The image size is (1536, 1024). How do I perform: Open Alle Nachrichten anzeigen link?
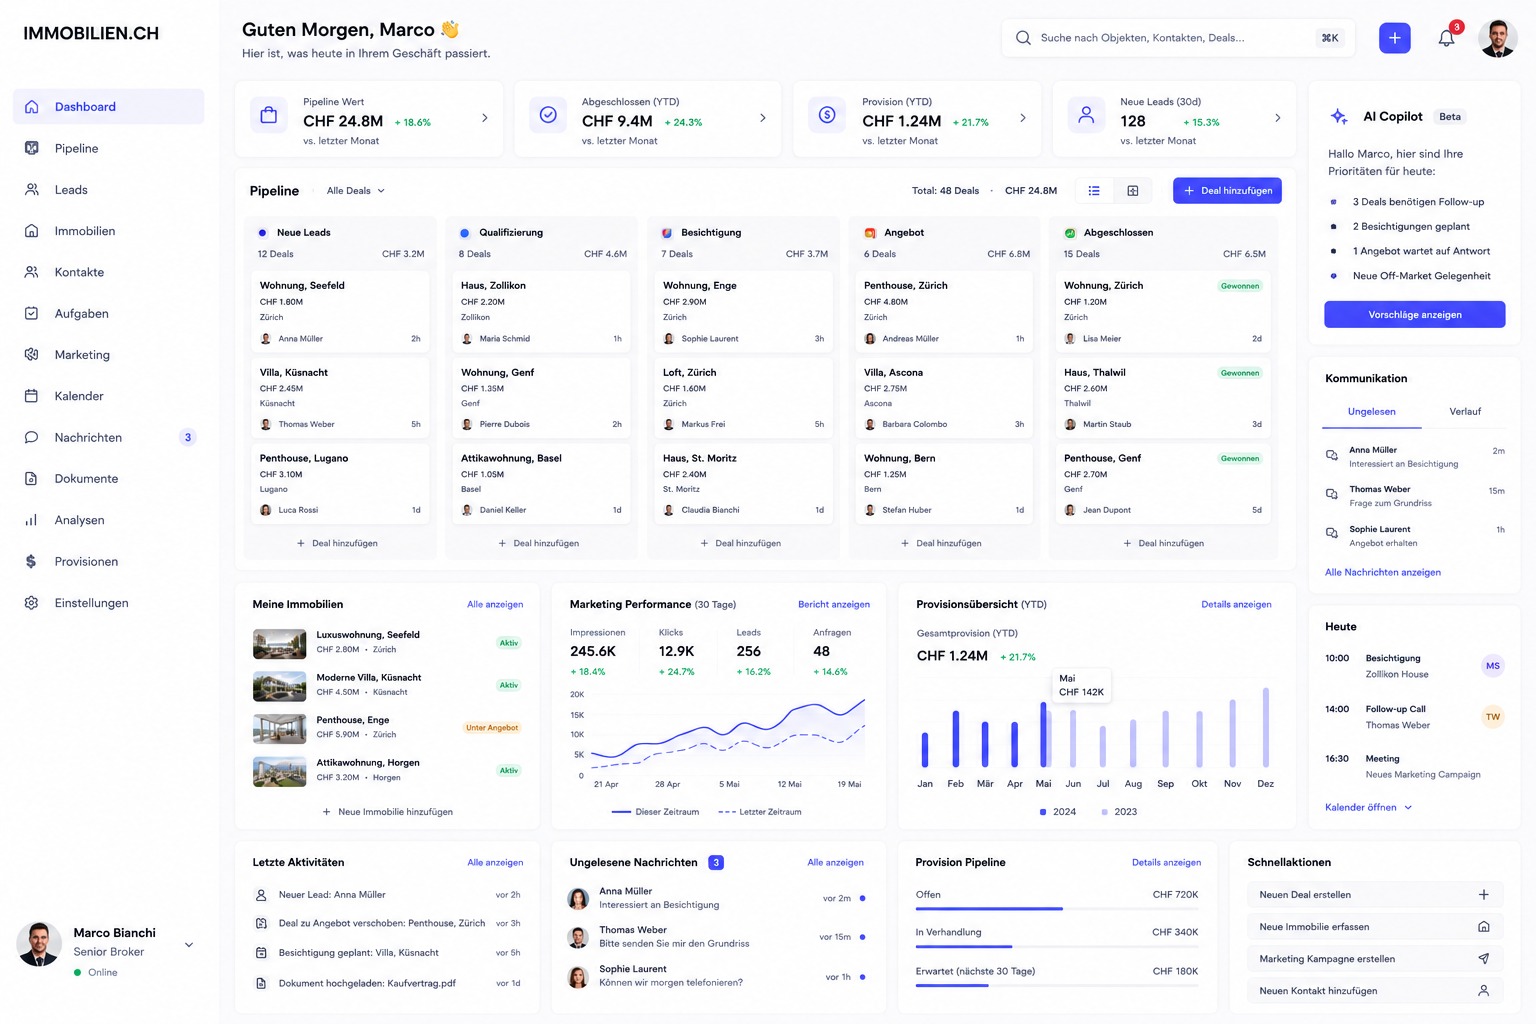1383,573
